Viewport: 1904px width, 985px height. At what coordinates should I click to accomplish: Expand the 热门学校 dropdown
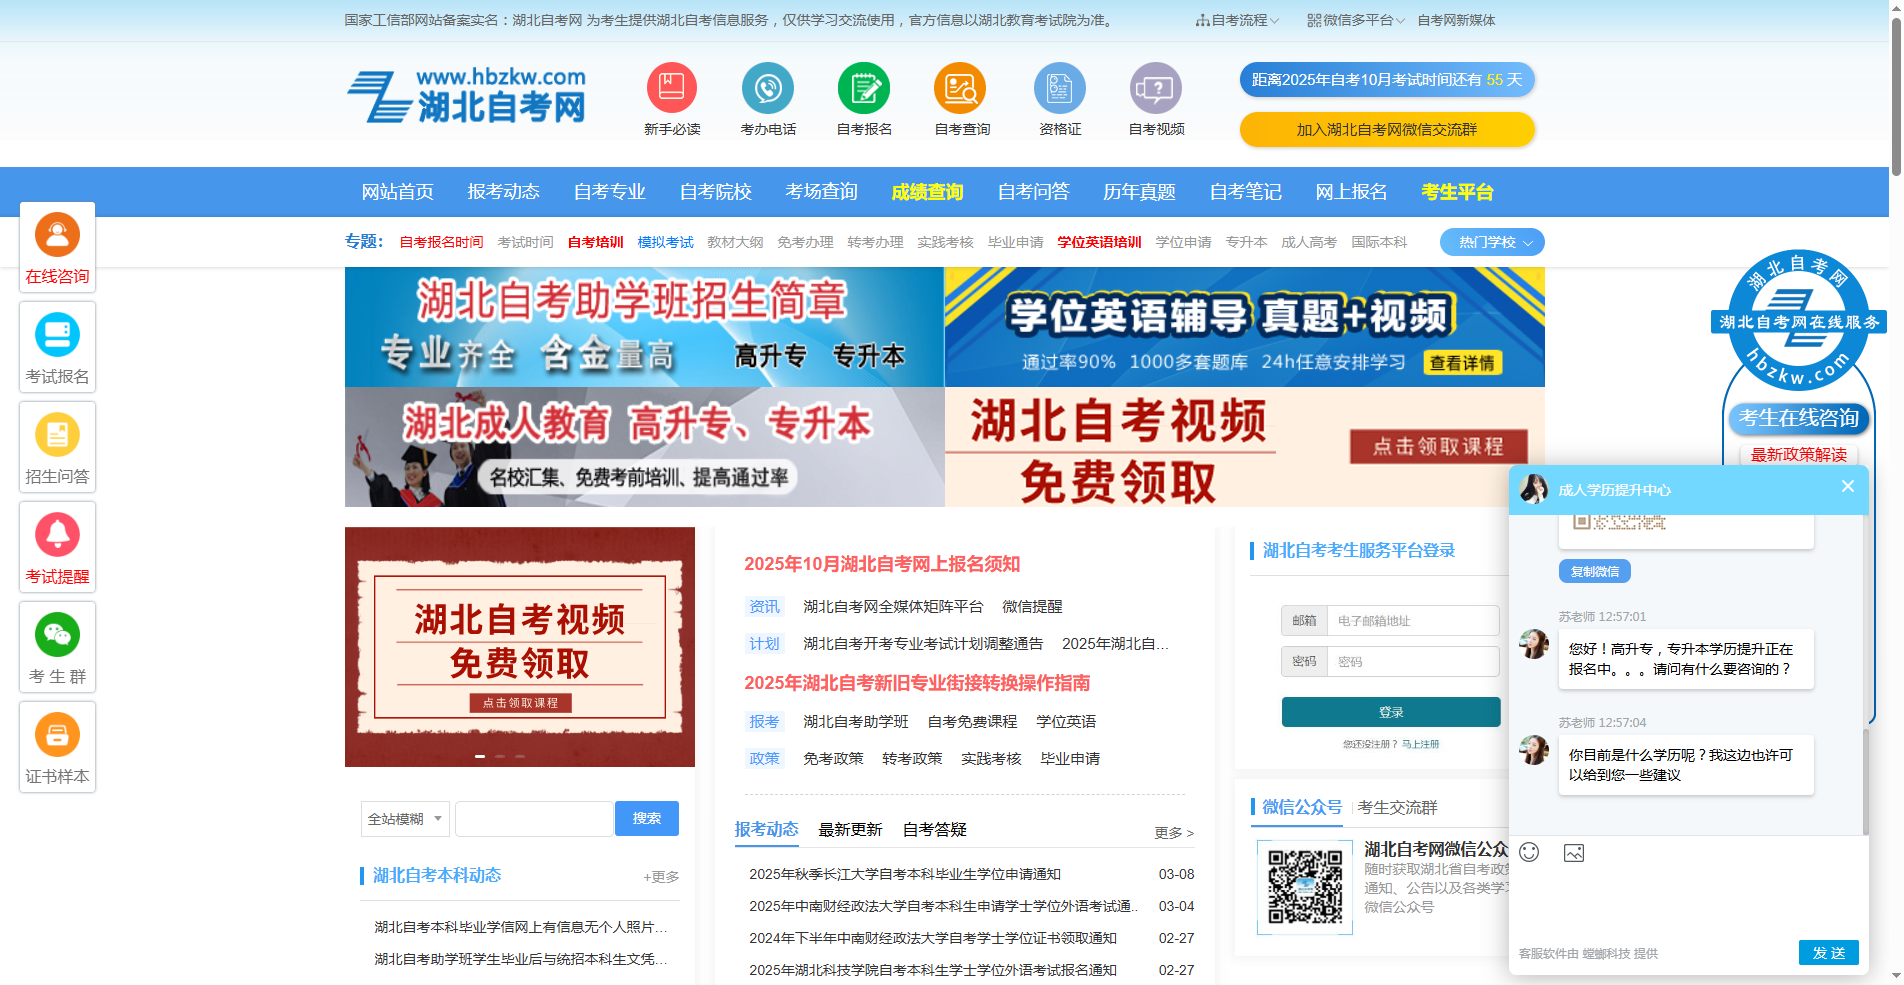coord(1491,242)
